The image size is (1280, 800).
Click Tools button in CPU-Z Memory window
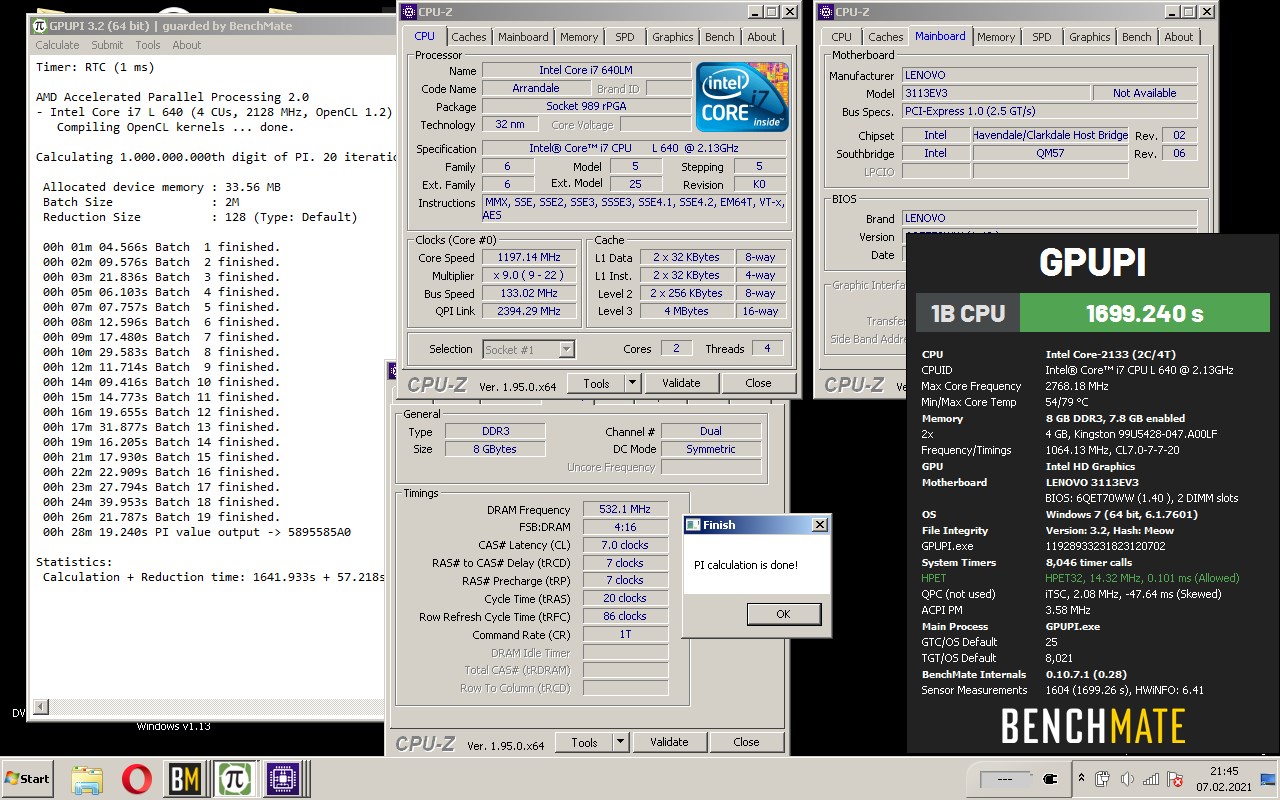point(584,742)
